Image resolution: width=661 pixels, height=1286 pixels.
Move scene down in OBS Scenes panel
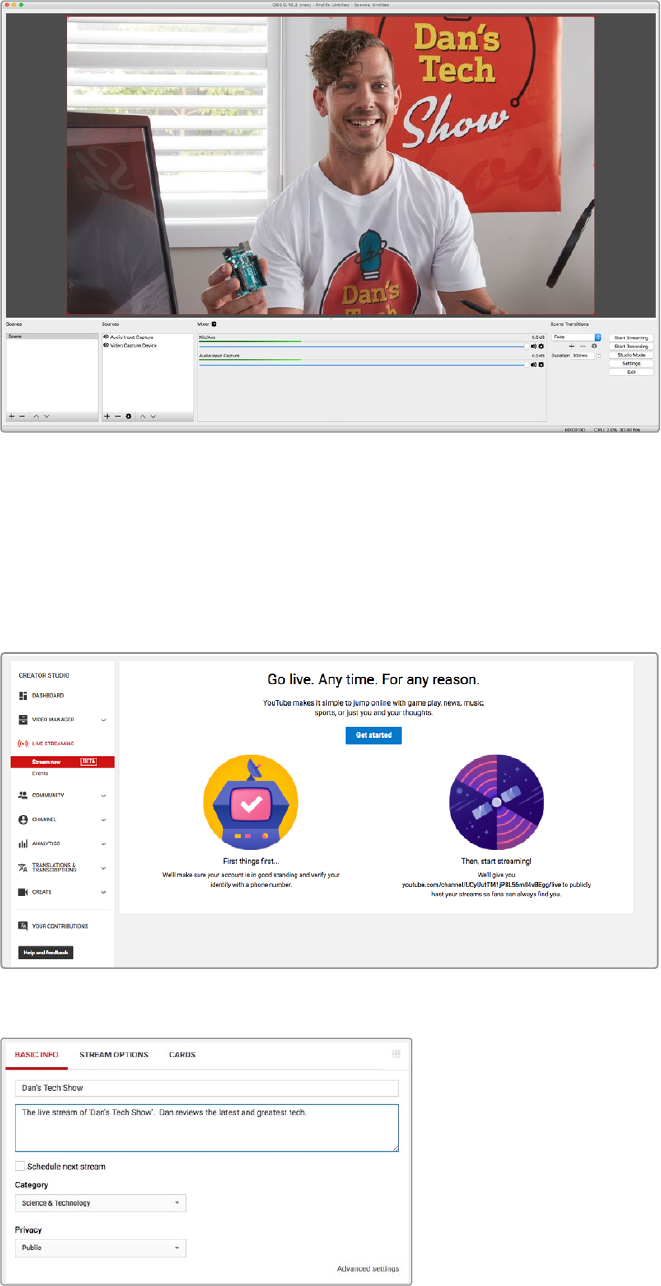[x=46, y=416]
